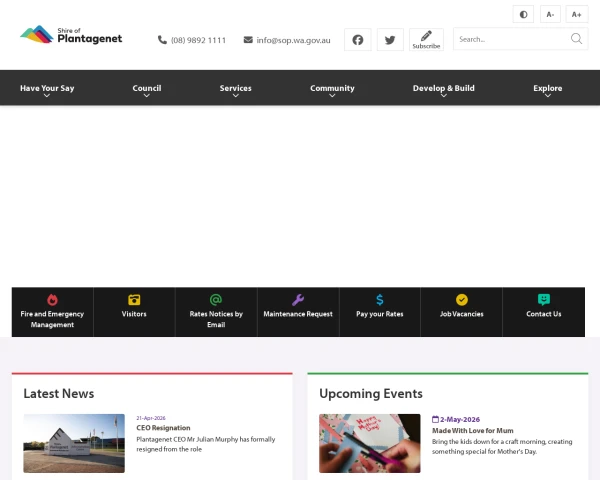Open the Facebook page icon
Viewport: 600px width, 480px height.
[x=358, y=39]
